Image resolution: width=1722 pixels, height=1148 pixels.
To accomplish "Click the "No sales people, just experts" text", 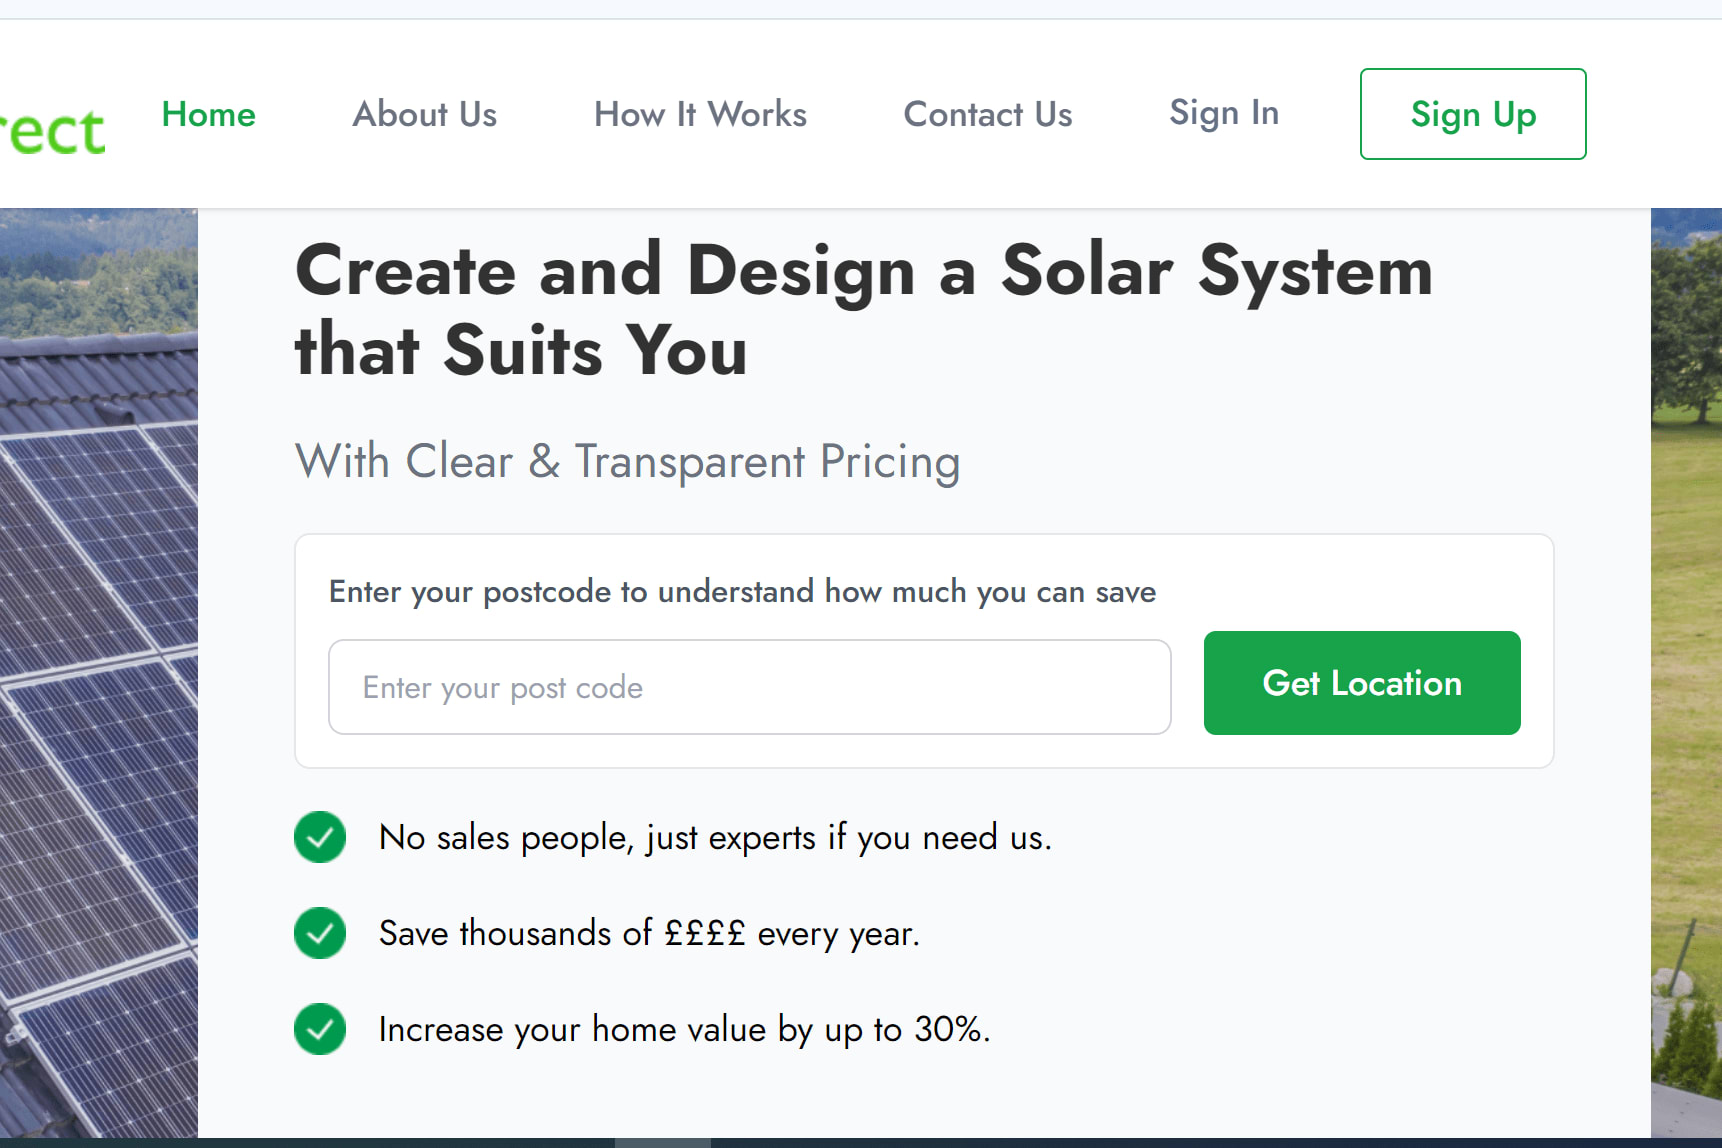I will [x=715, y=838].
